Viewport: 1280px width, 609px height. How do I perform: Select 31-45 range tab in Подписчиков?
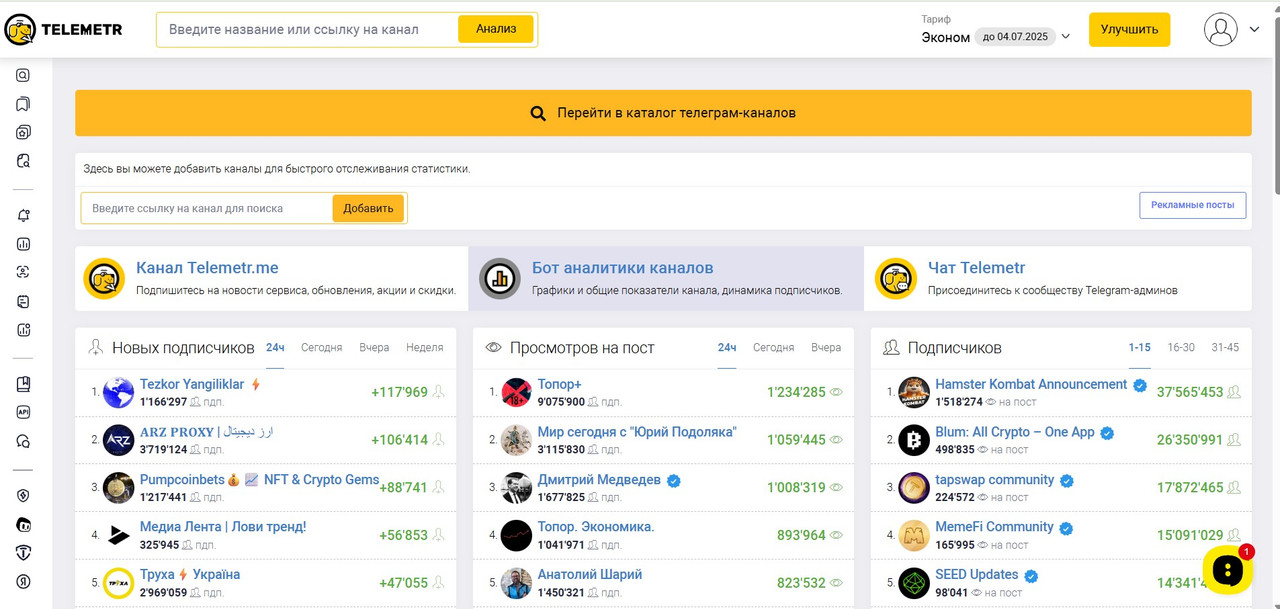tap(1225, 347)
